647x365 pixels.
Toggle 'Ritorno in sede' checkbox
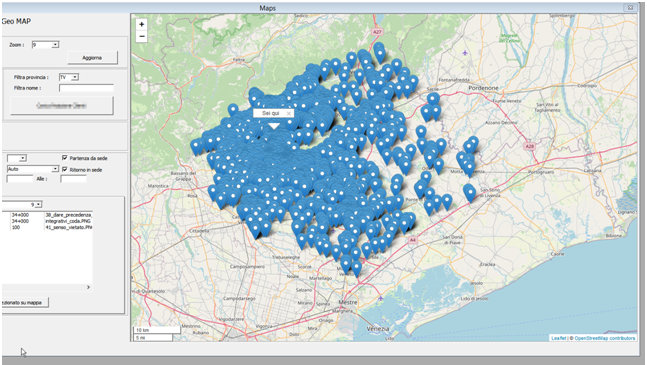[65, 169]
